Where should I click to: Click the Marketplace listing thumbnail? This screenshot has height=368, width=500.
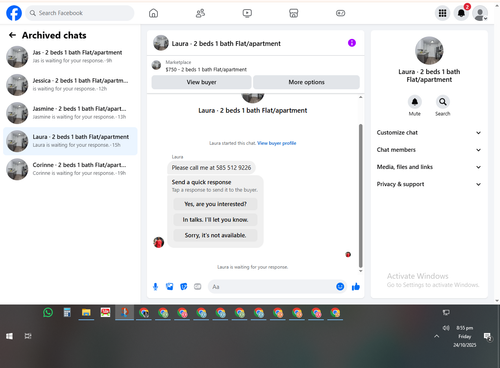156,65
